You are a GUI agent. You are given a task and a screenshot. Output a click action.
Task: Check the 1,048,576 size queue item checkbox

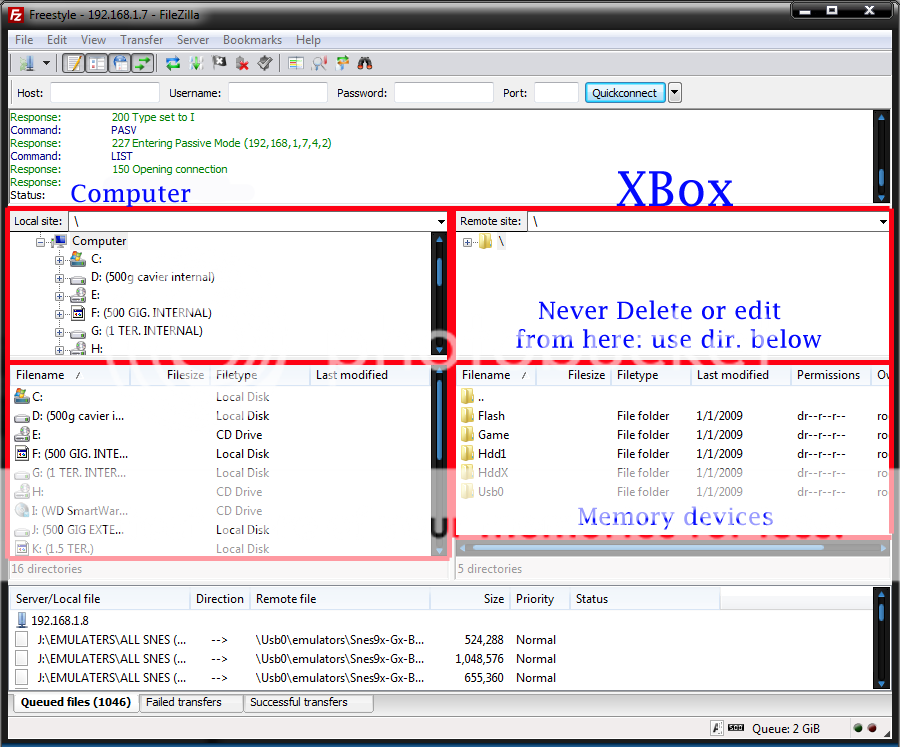tap(22, 658)
